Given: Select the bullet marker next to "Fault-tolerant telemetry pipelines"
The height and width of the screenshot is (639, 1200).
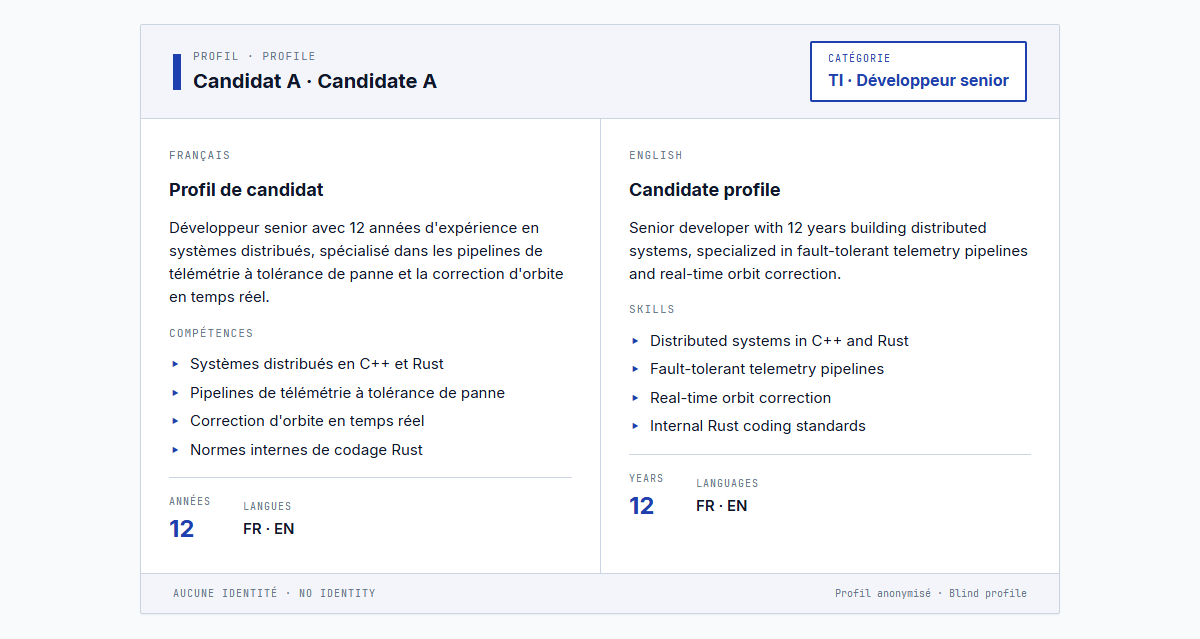Looking at the screenshot, I should 635,369.
